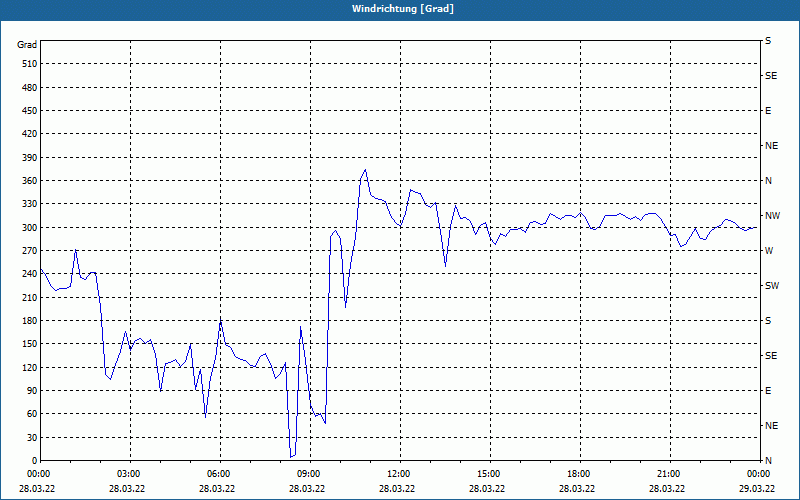Select the 60 left axis label
This screenshot has height=500, width=800.
tap(32, 414)
